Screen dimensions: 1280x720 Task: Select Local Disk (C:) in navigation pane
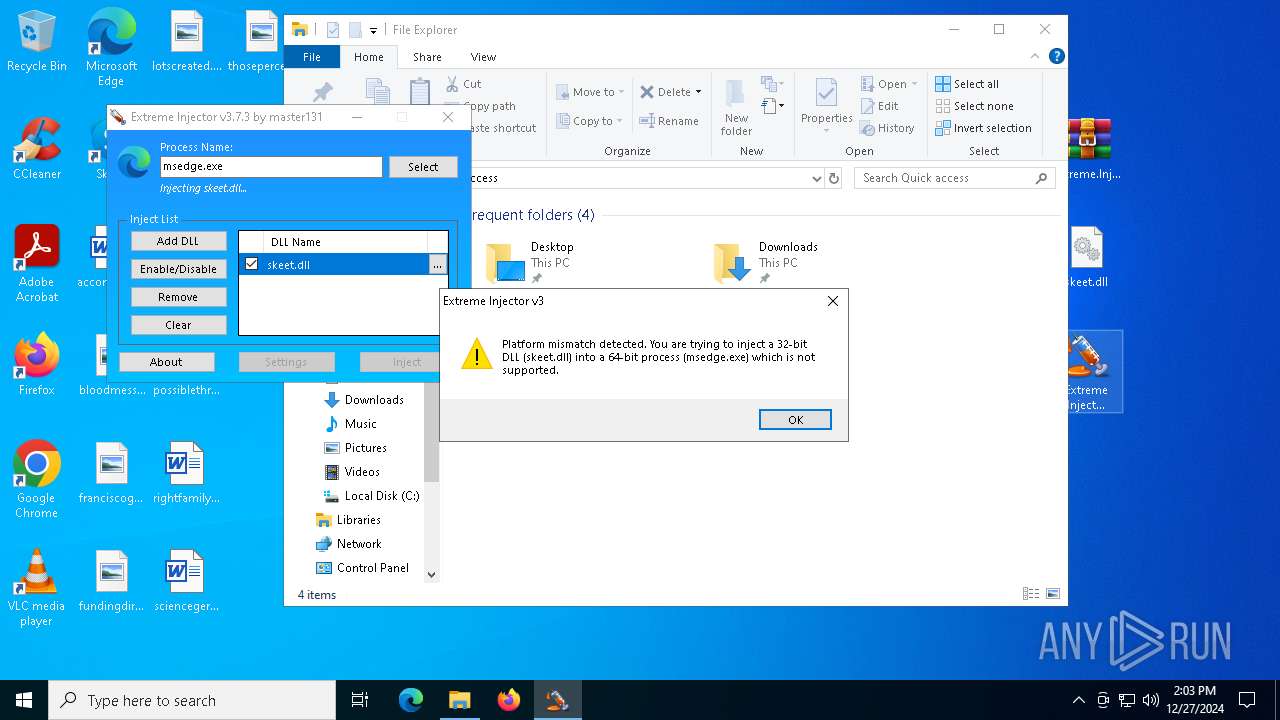pyautogui.click(x=371, y=496)
